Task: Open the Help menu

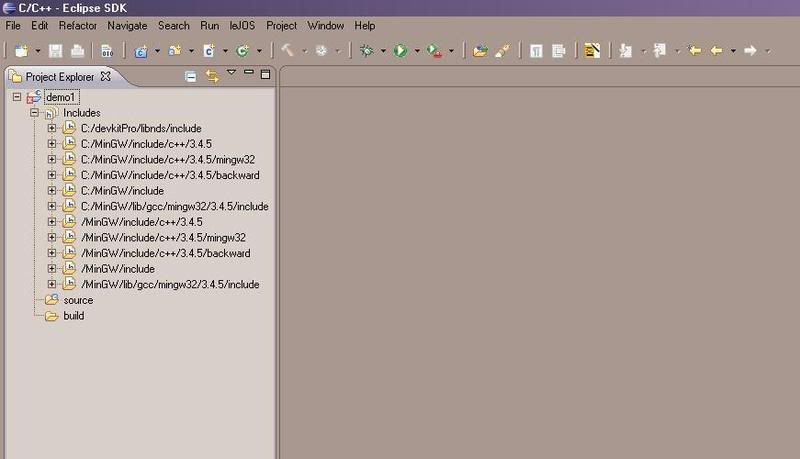Action: coord(365,26)
